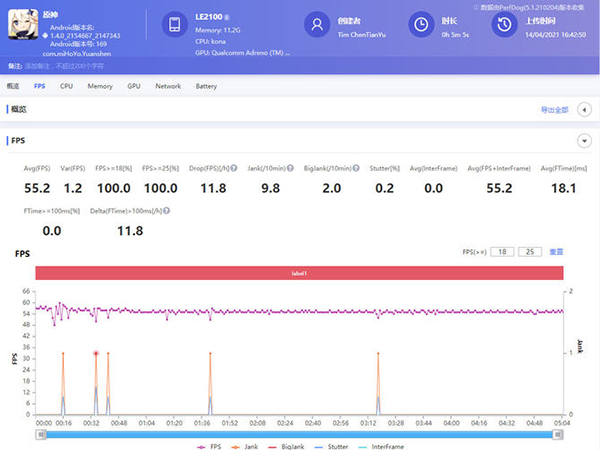
Task: Click the 重置 reset link
Action: (x=557, y=252)
